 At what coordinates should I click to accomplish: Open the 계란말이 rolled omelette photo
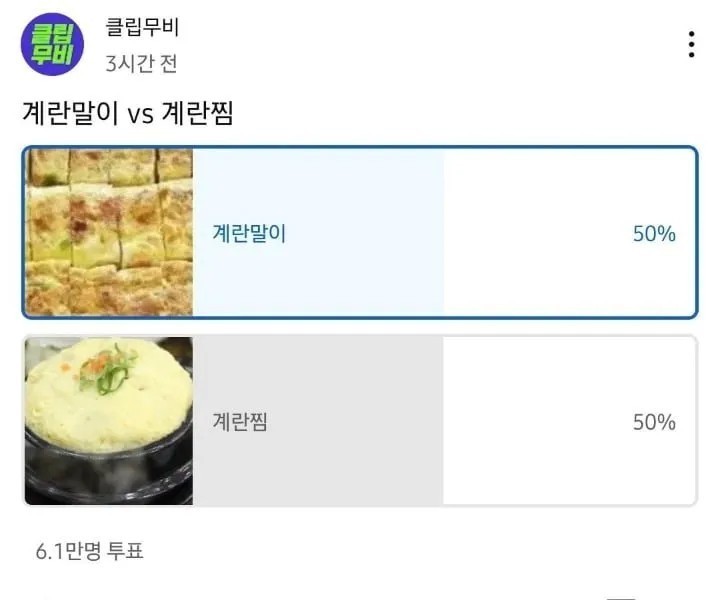click(109, 232)
